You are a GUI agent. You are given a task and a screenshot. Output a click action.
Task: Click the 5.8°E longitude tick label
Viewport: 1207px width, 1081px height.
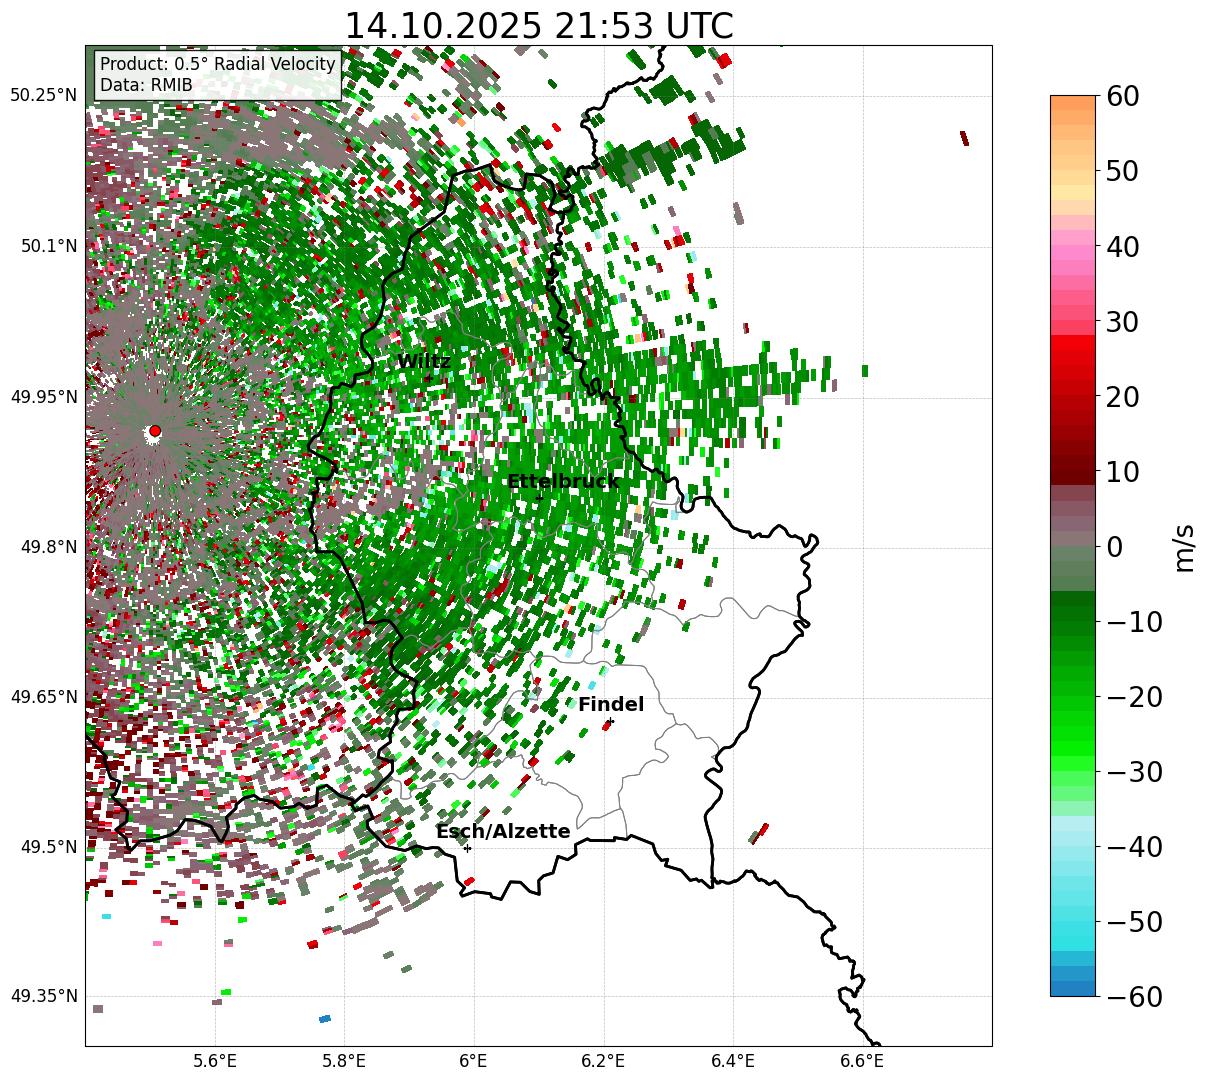(345, 1062)
